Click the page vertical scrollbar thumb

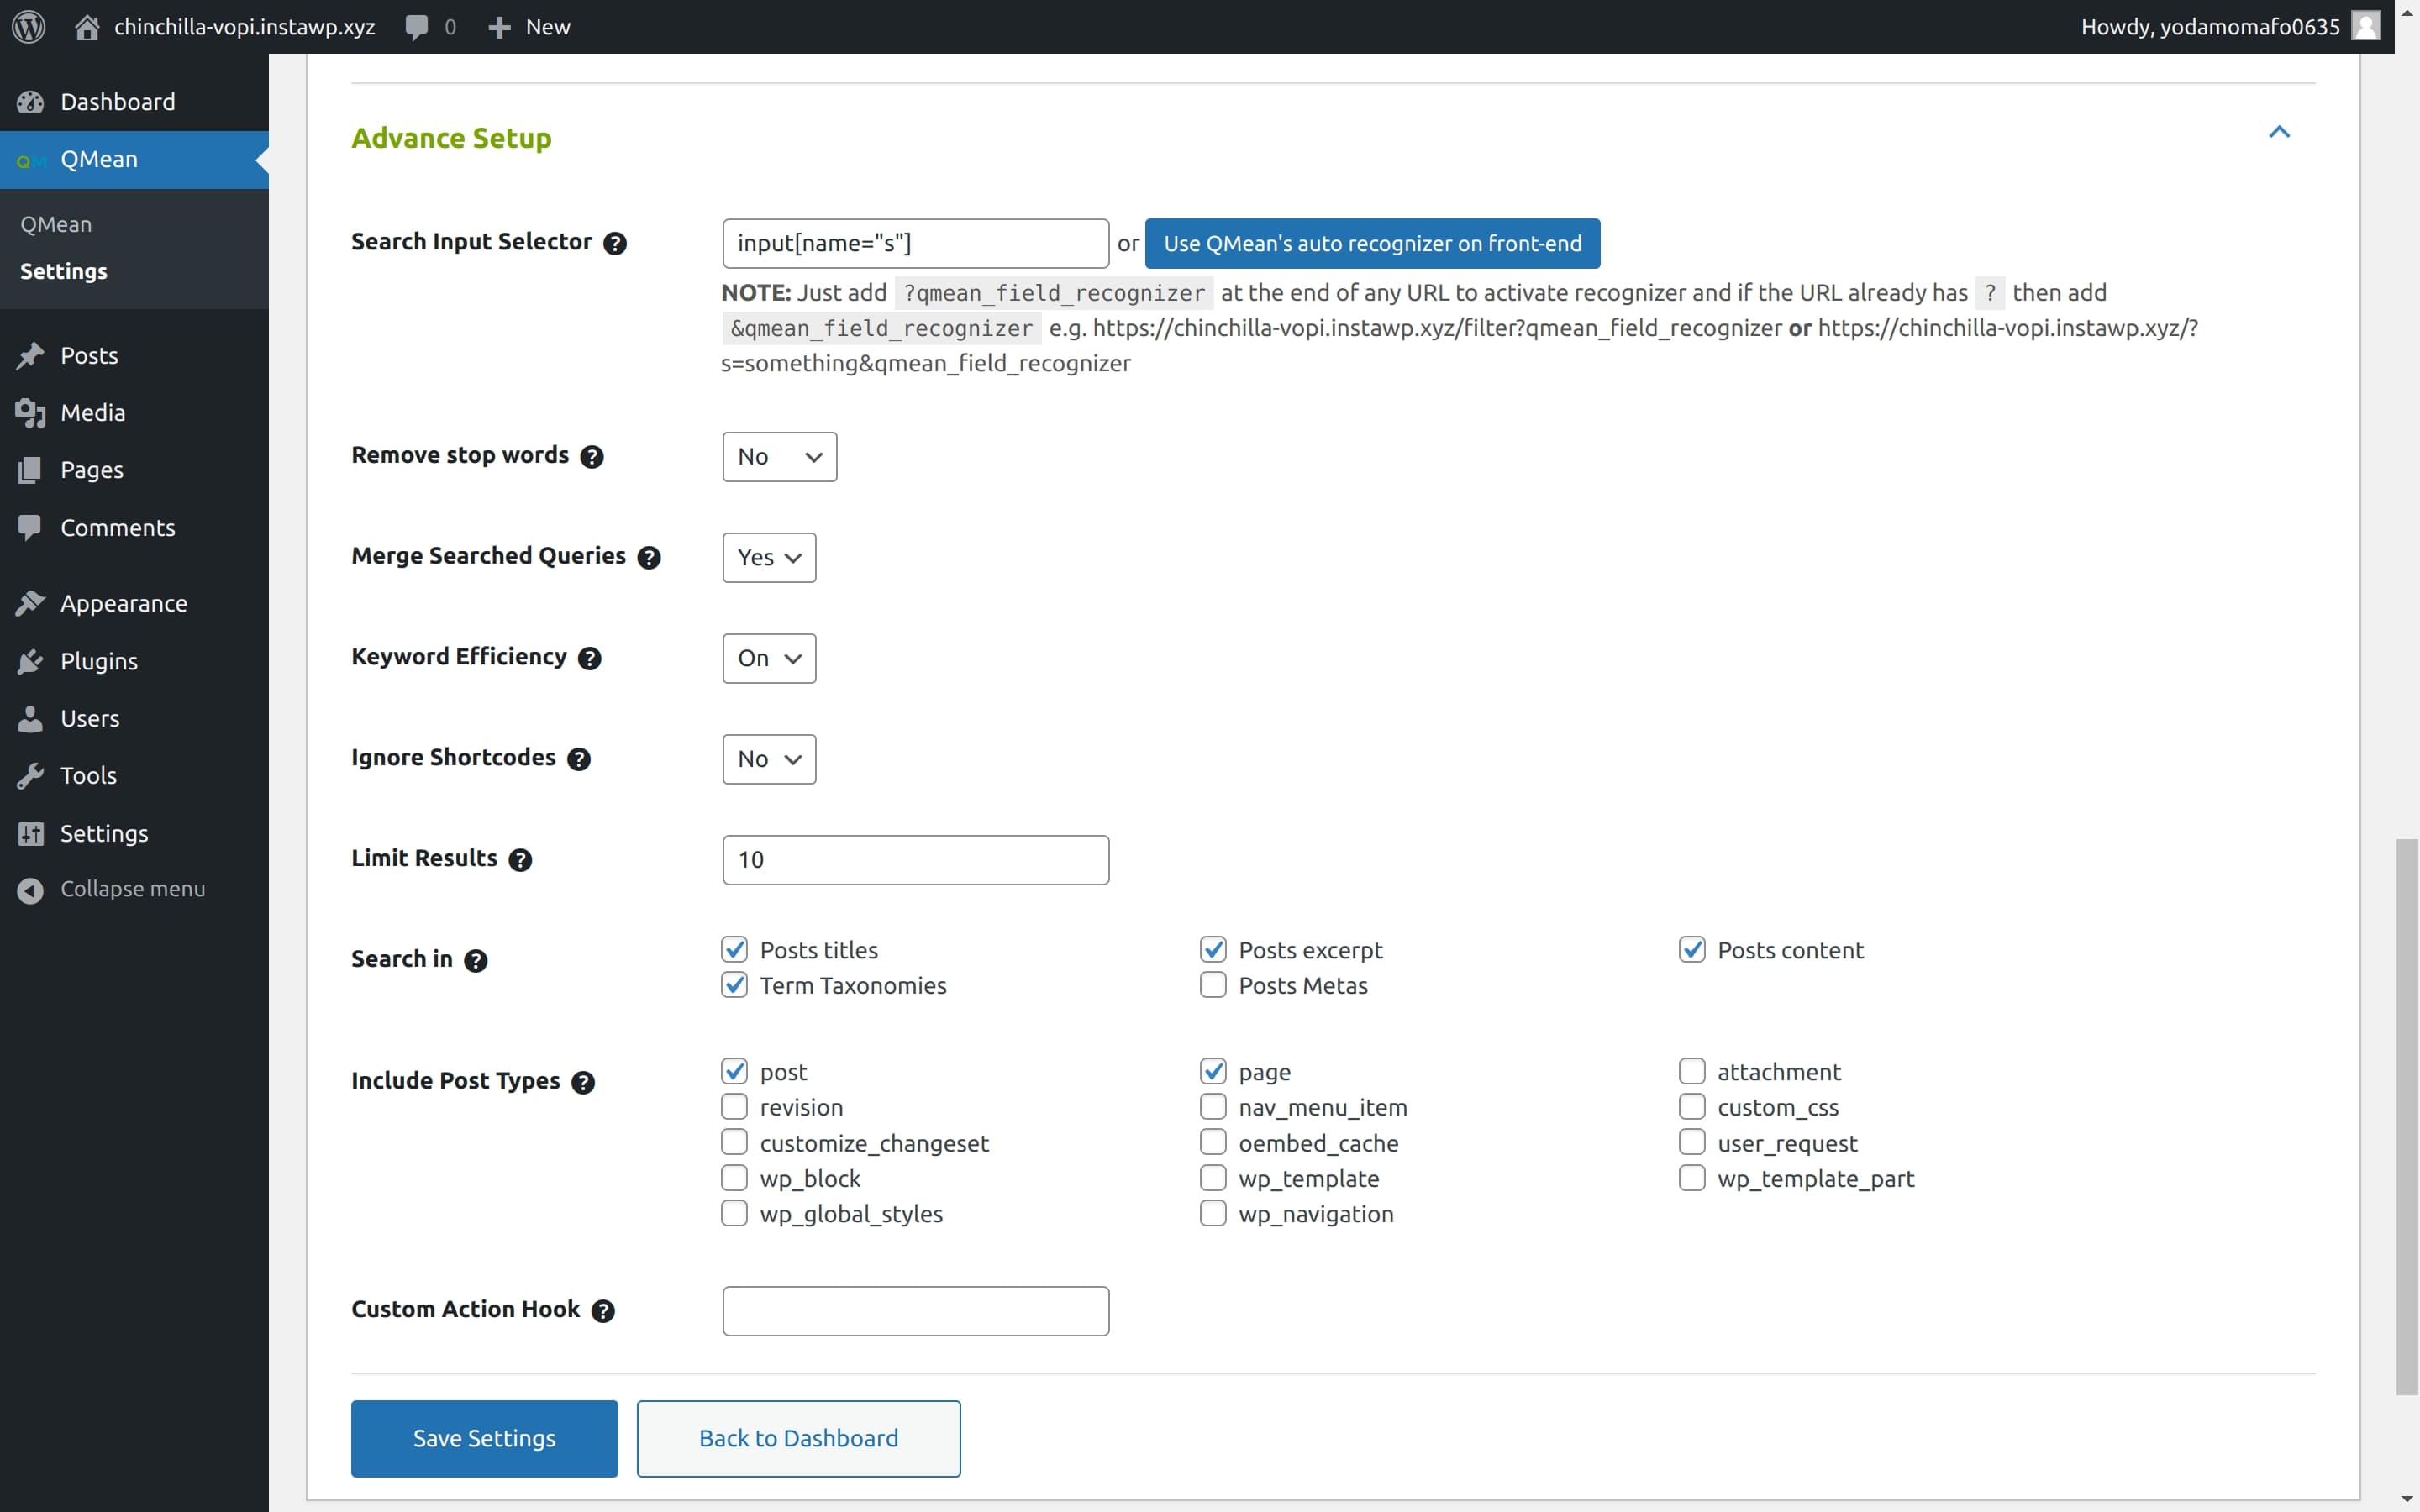[x=2407, y=1117]
